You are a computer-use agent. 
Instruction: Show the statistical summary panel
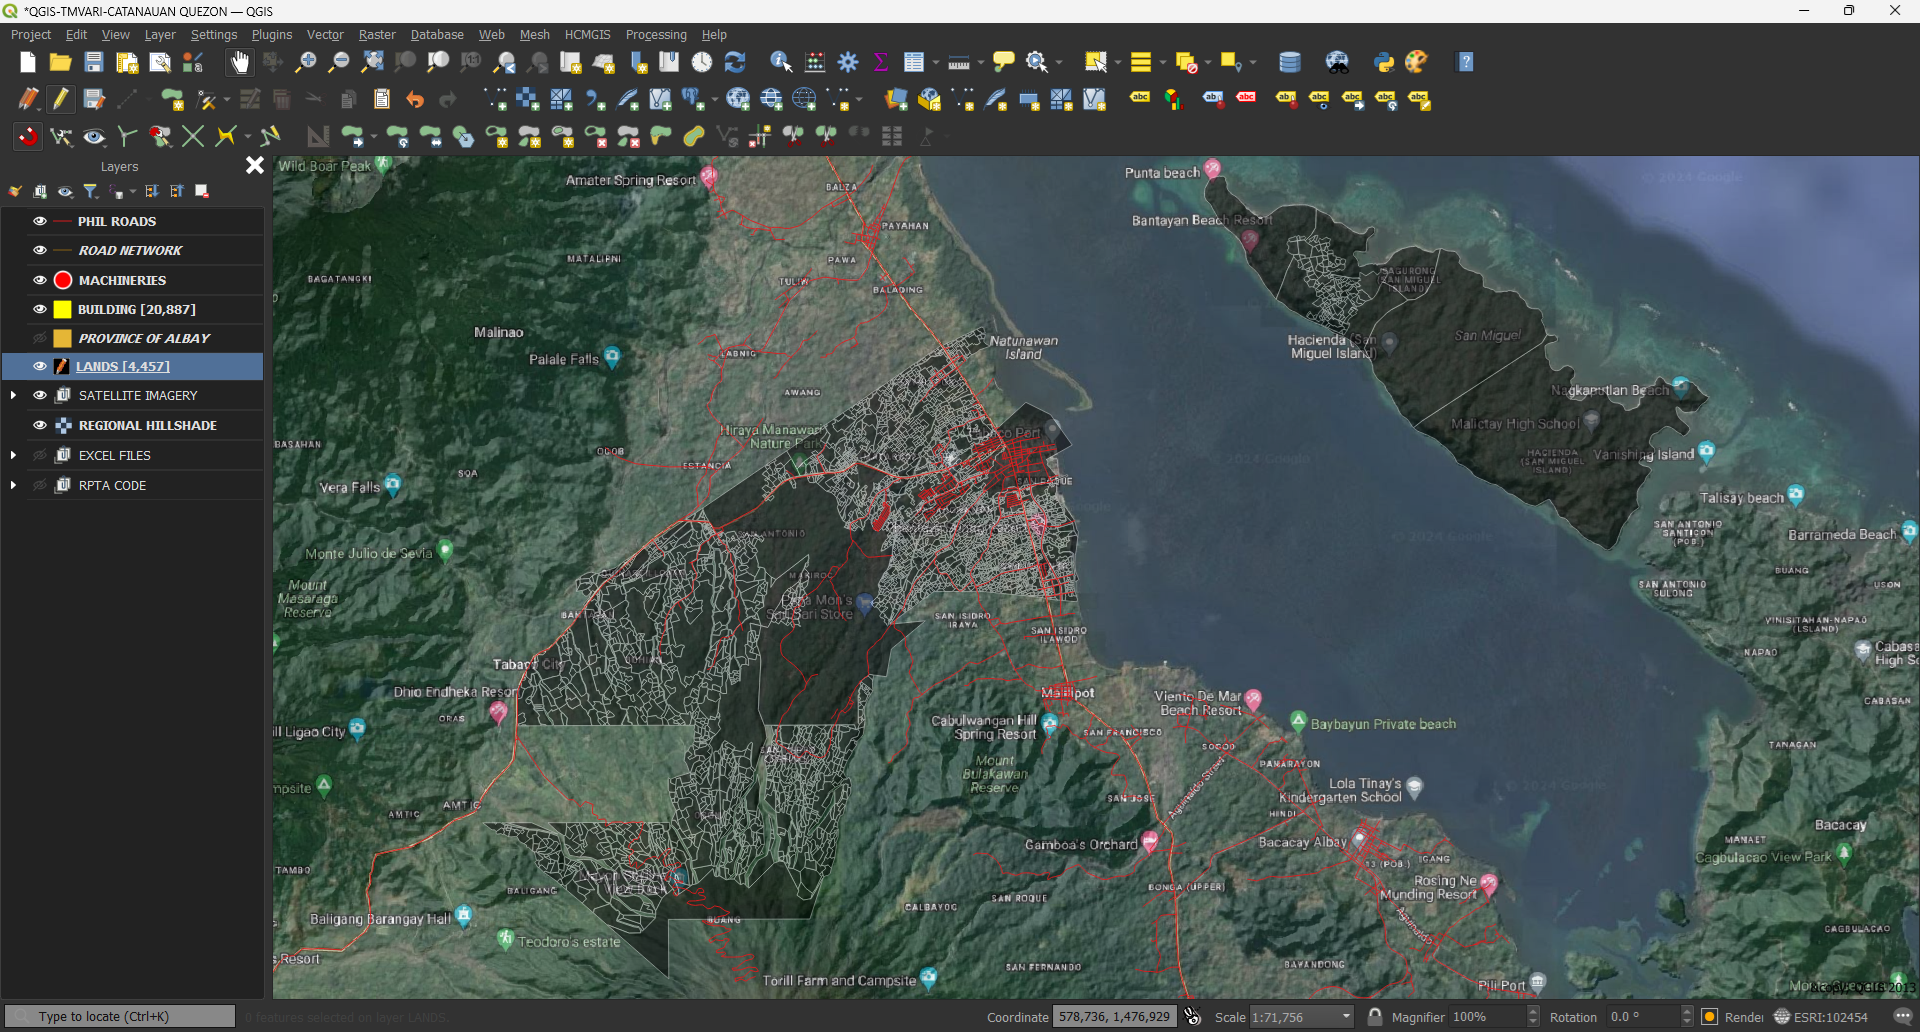(x=880, y=62)
